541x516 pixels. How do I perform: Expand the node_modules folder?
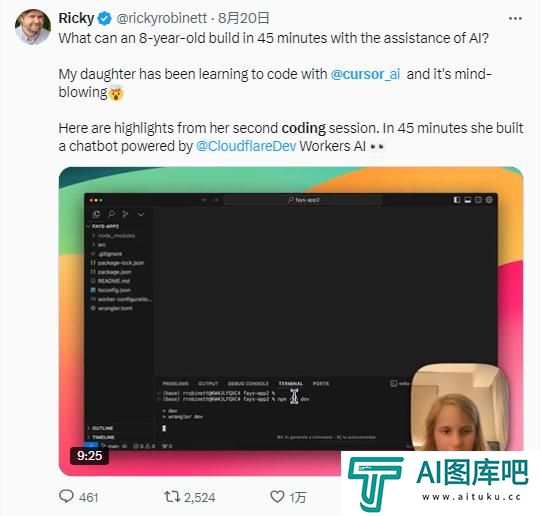tap(113, 236)
